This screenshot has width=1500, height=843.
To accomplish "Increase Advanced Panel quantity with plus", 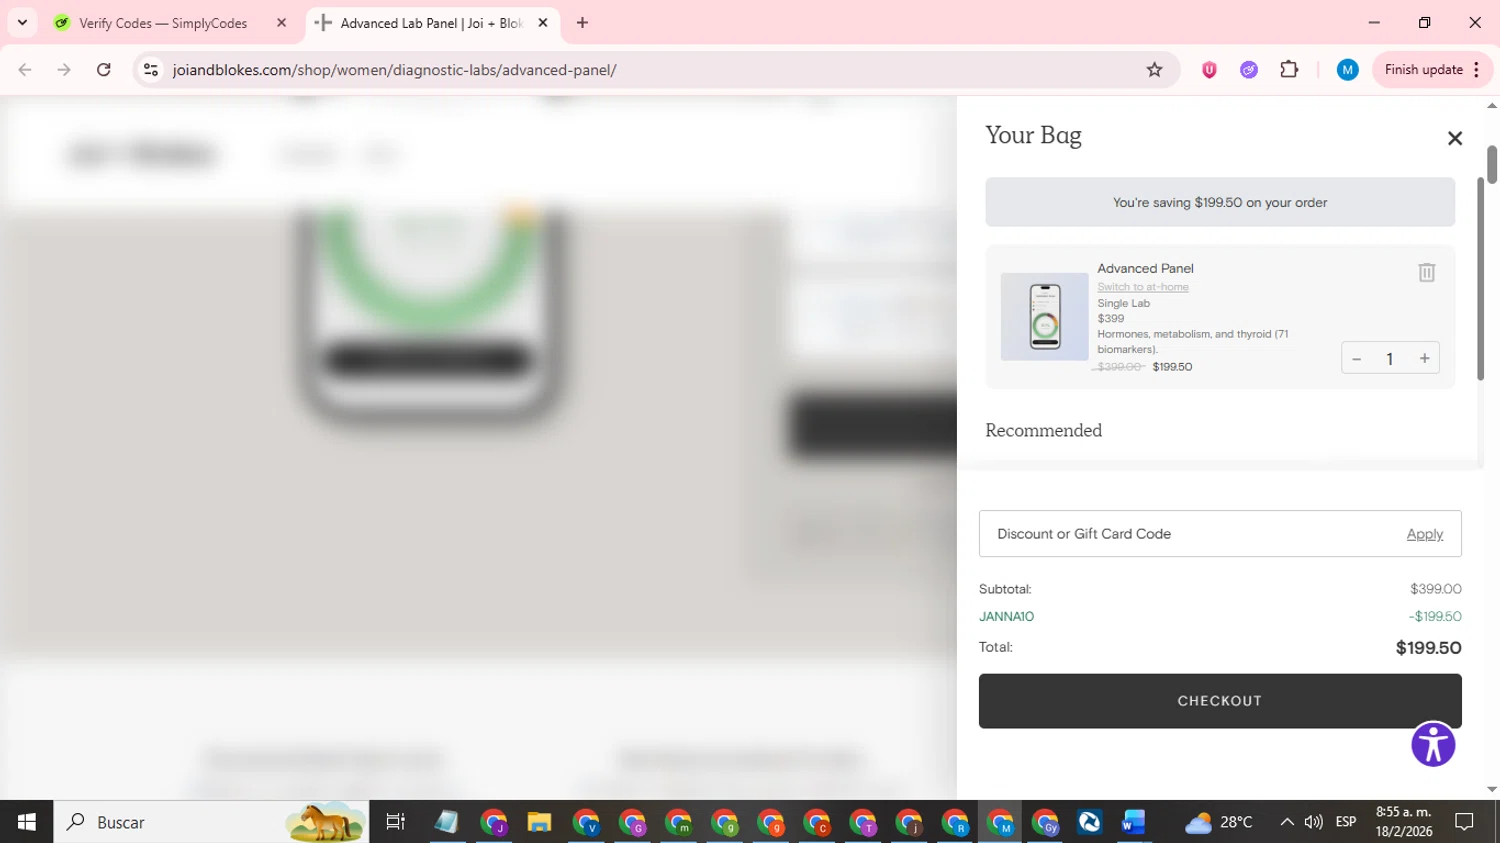I will [1424, 358].
